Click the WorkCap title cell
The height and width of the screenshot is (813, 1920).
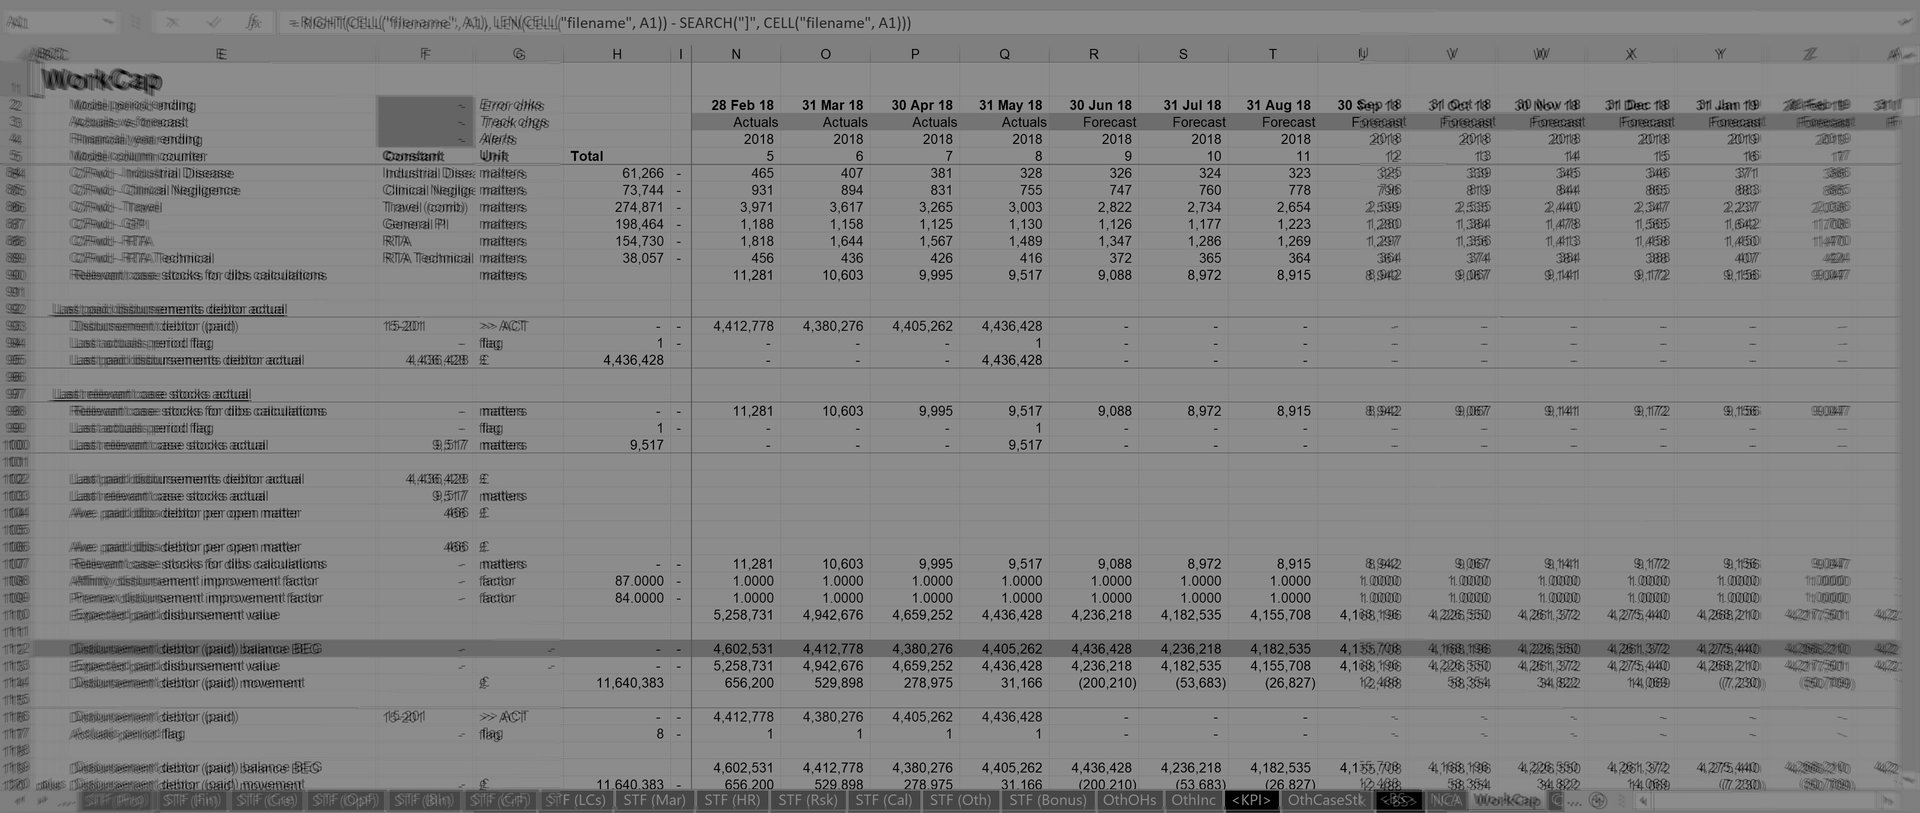pyautogui.click(x=100, y=80)
